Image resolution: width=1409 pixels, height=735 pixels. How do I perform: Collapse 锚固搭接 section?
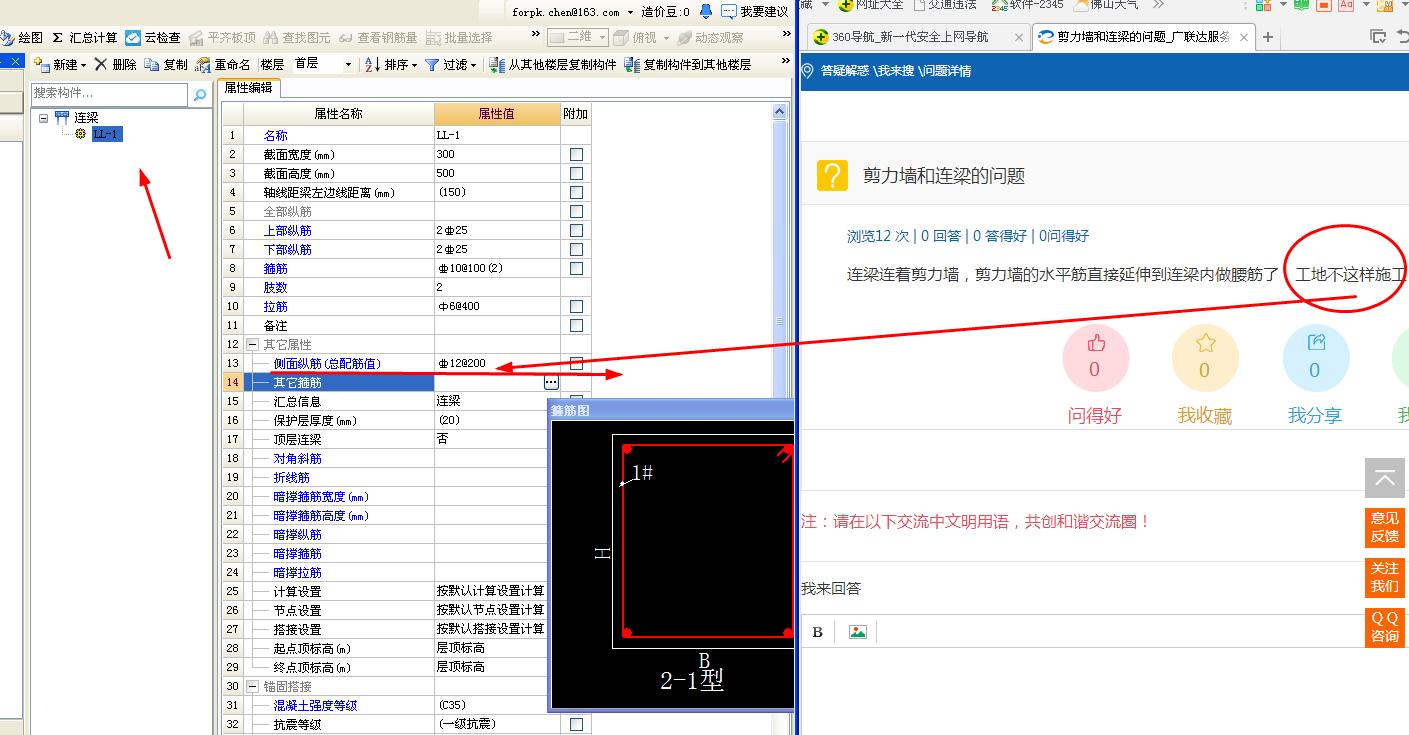(x=253, y=686)
